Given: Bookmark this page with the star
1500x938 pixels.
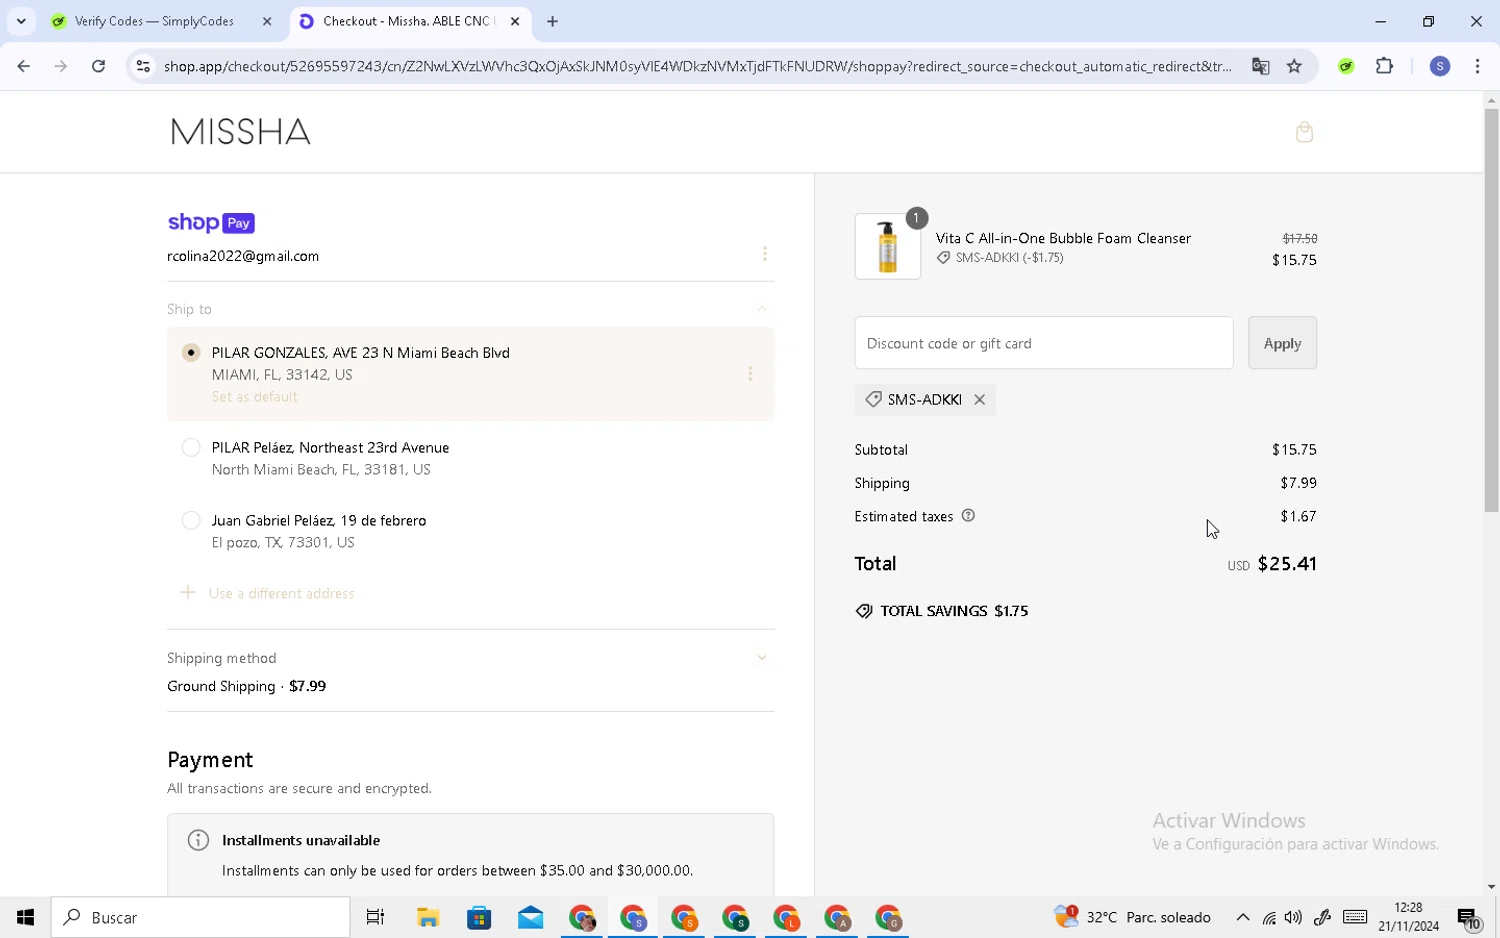Looking at the screenshot, I should point(1294,66).
